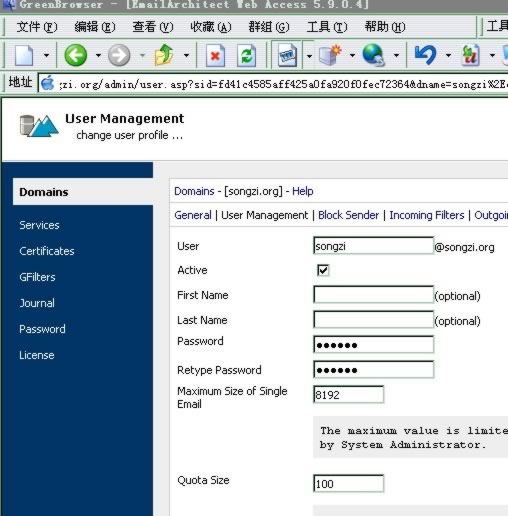The image size is (508, 516).
Task: Open Journal in the sidebar
Action: click(37, 303)
